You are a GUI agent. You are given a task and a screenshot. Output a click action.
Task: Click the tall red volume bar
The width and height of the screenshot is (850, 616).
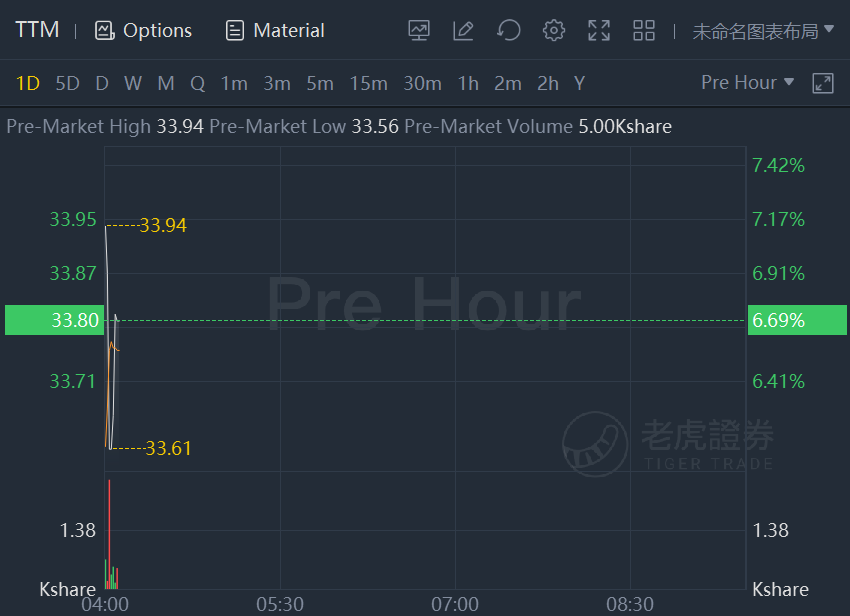[109, 534]
